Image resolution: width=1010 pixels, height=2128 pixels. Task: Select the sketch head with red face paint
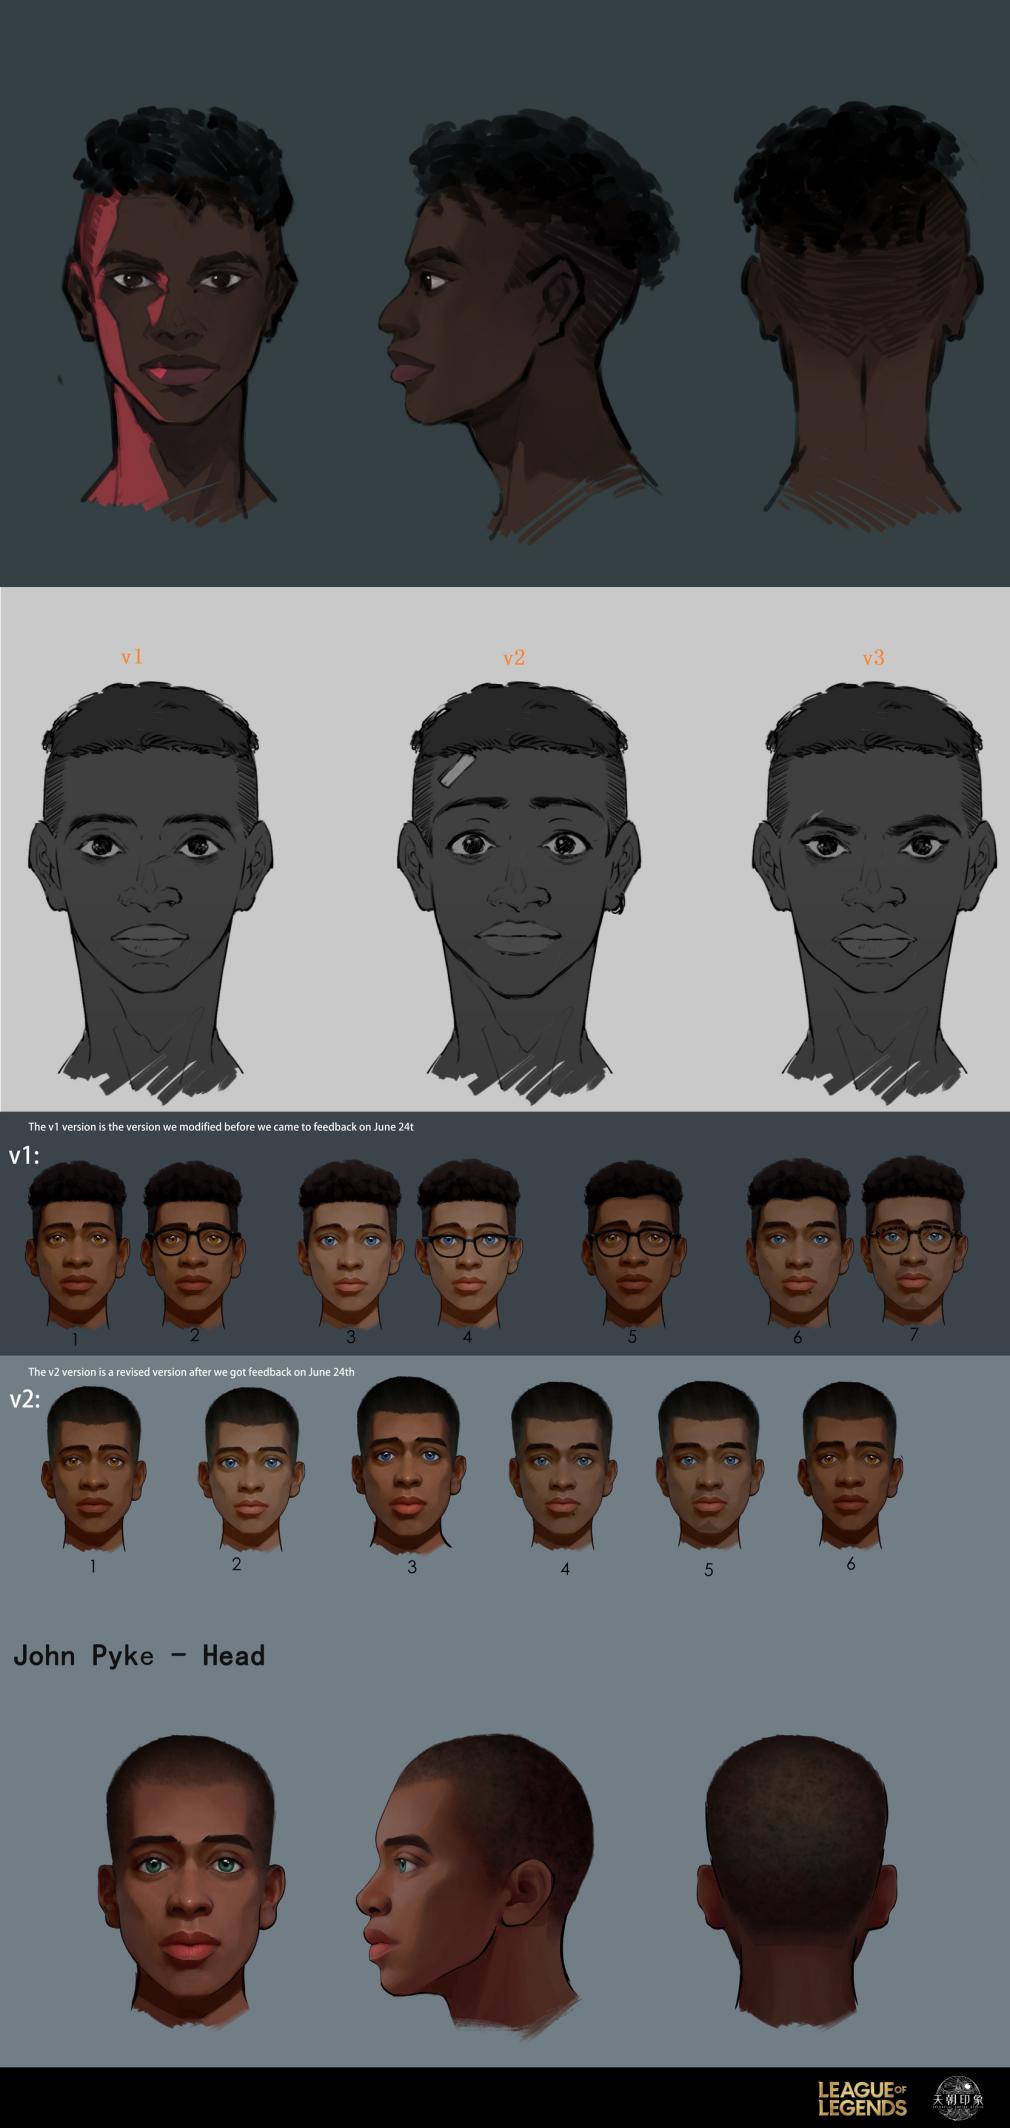tap(178, 315)
